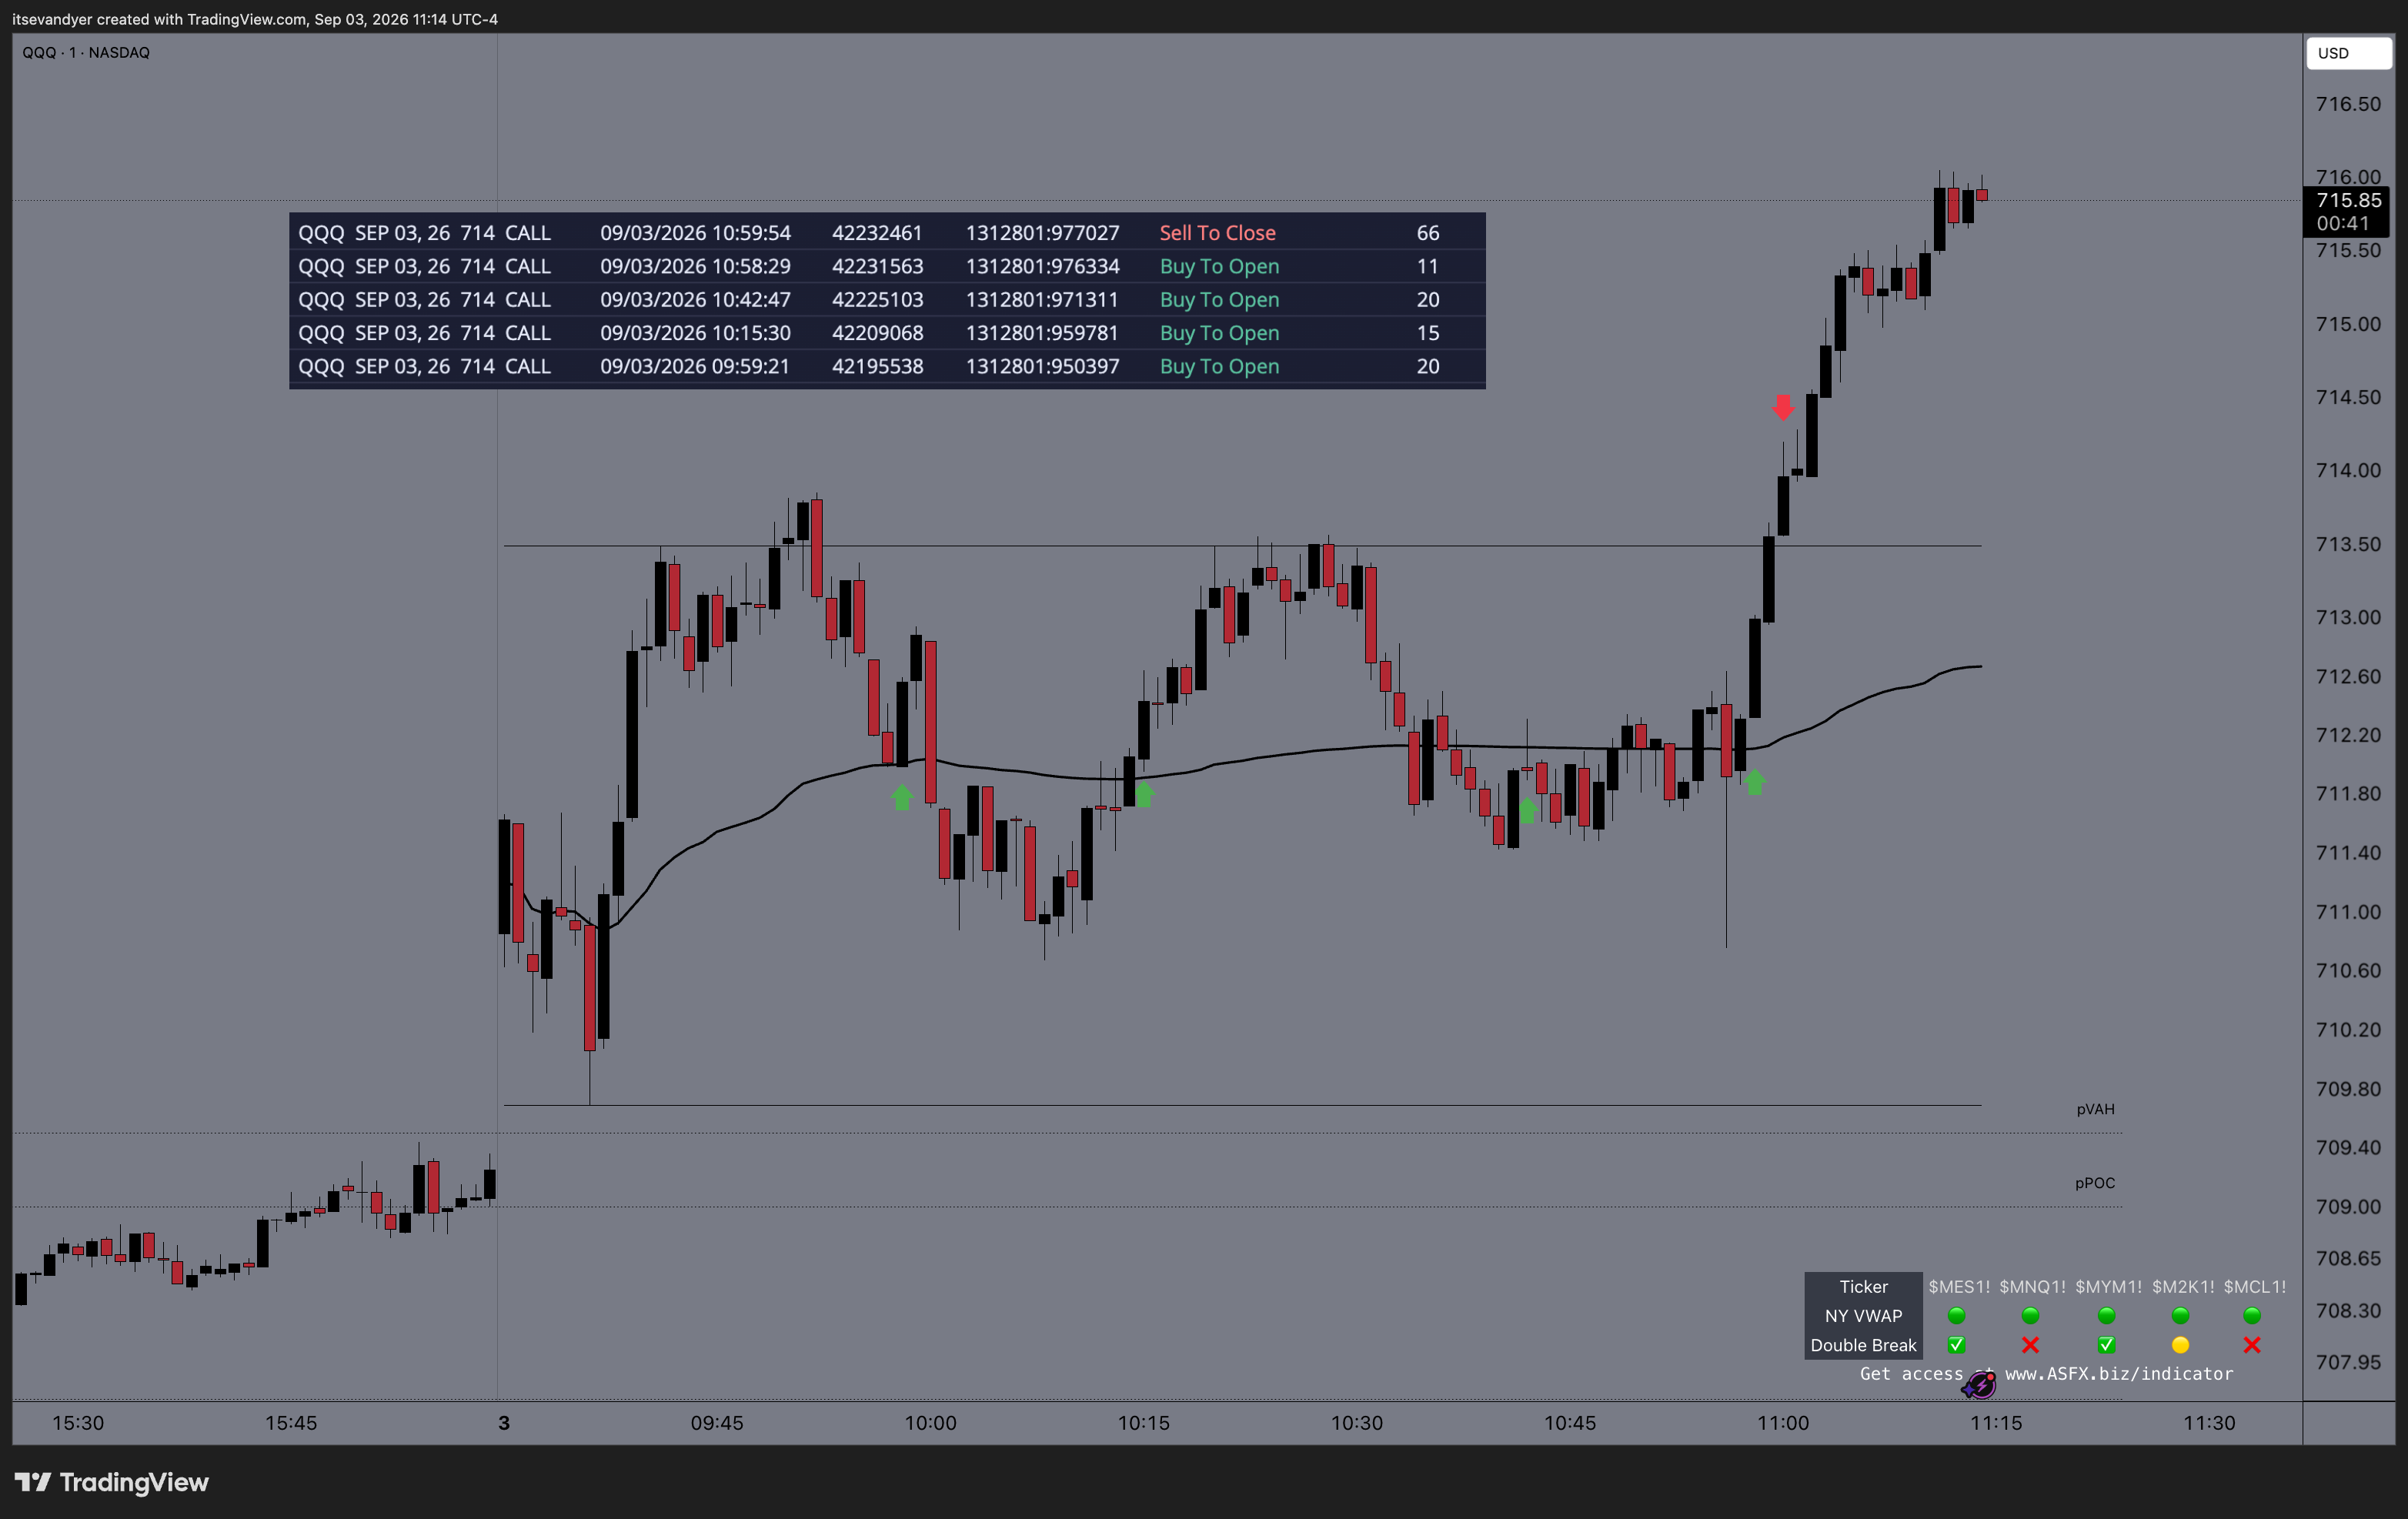2408x1519 pixels.
Task: Click the TradingView logo at the bottom
Action: (x=111, y=1482)
